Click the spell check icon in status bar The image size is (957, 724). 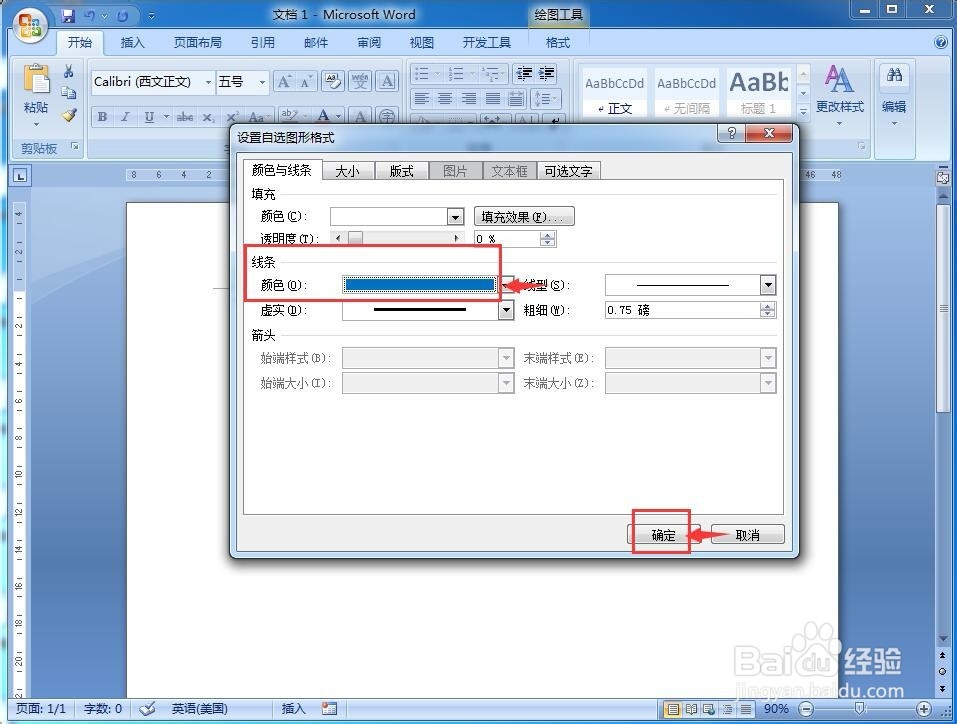pos(148,708)
